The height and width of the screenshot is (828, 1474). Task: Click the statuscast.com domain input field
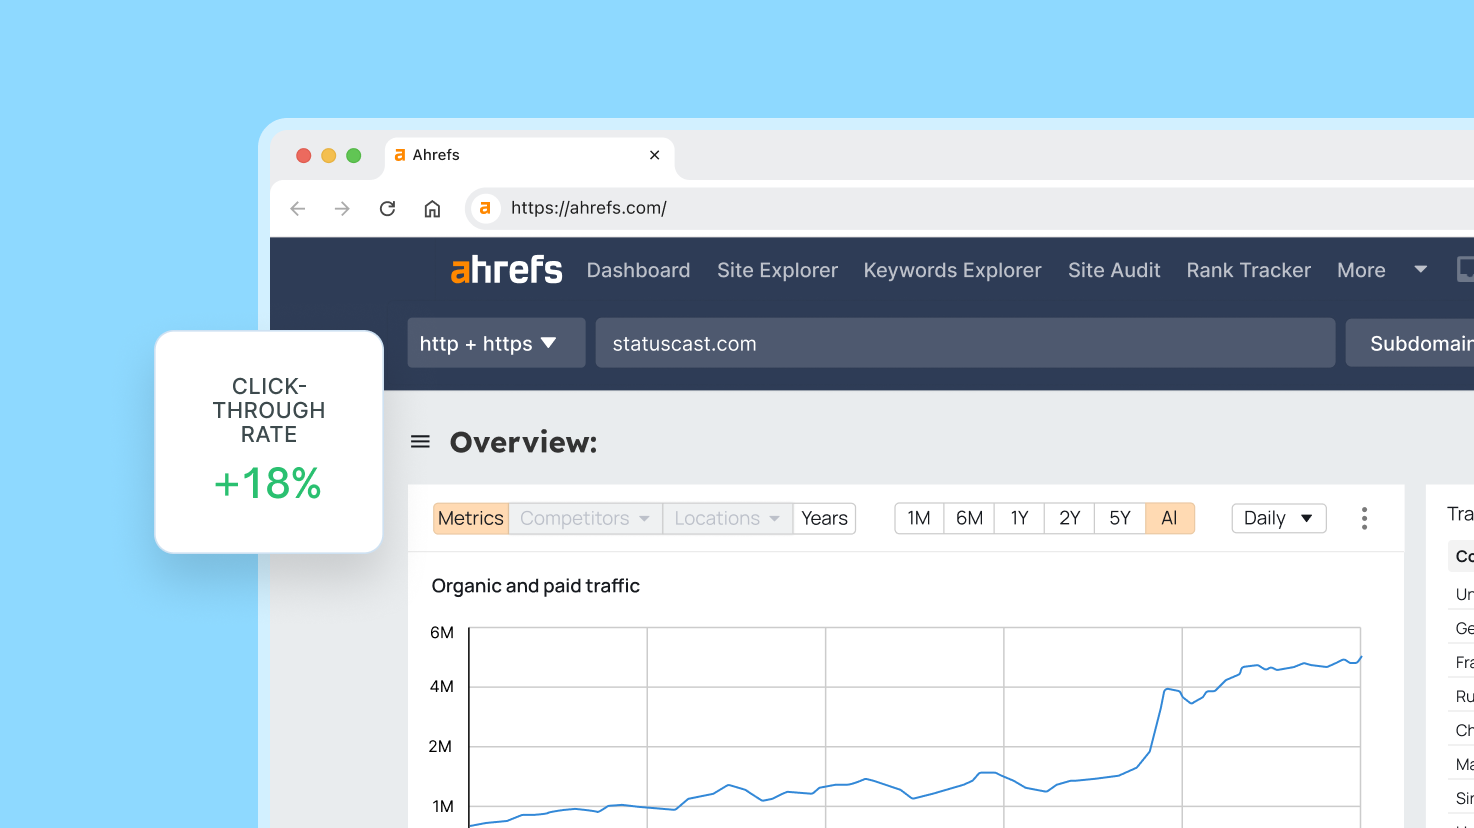(x=965, y=343)
